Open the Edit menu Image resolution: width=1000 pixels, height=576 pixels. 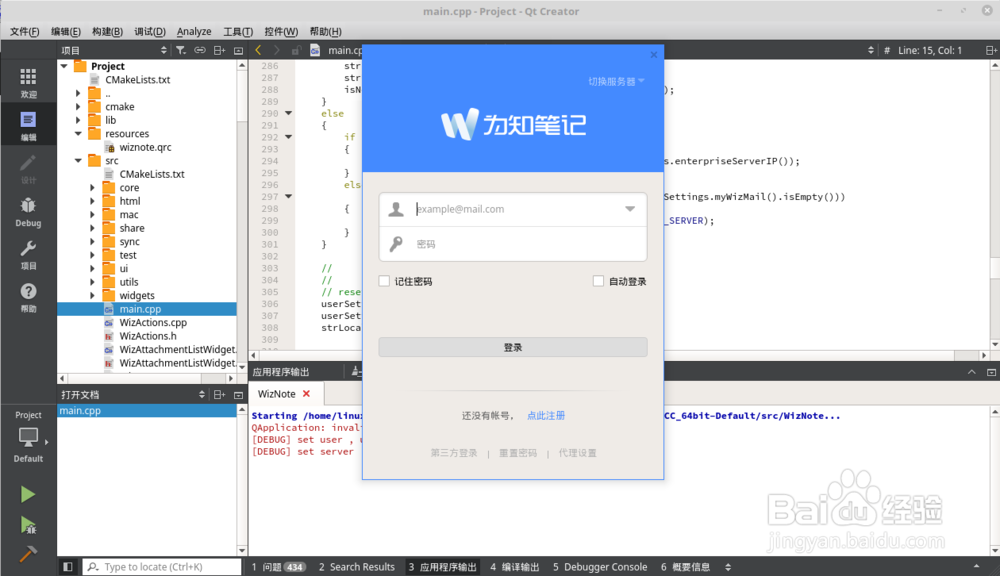(66, 31)
